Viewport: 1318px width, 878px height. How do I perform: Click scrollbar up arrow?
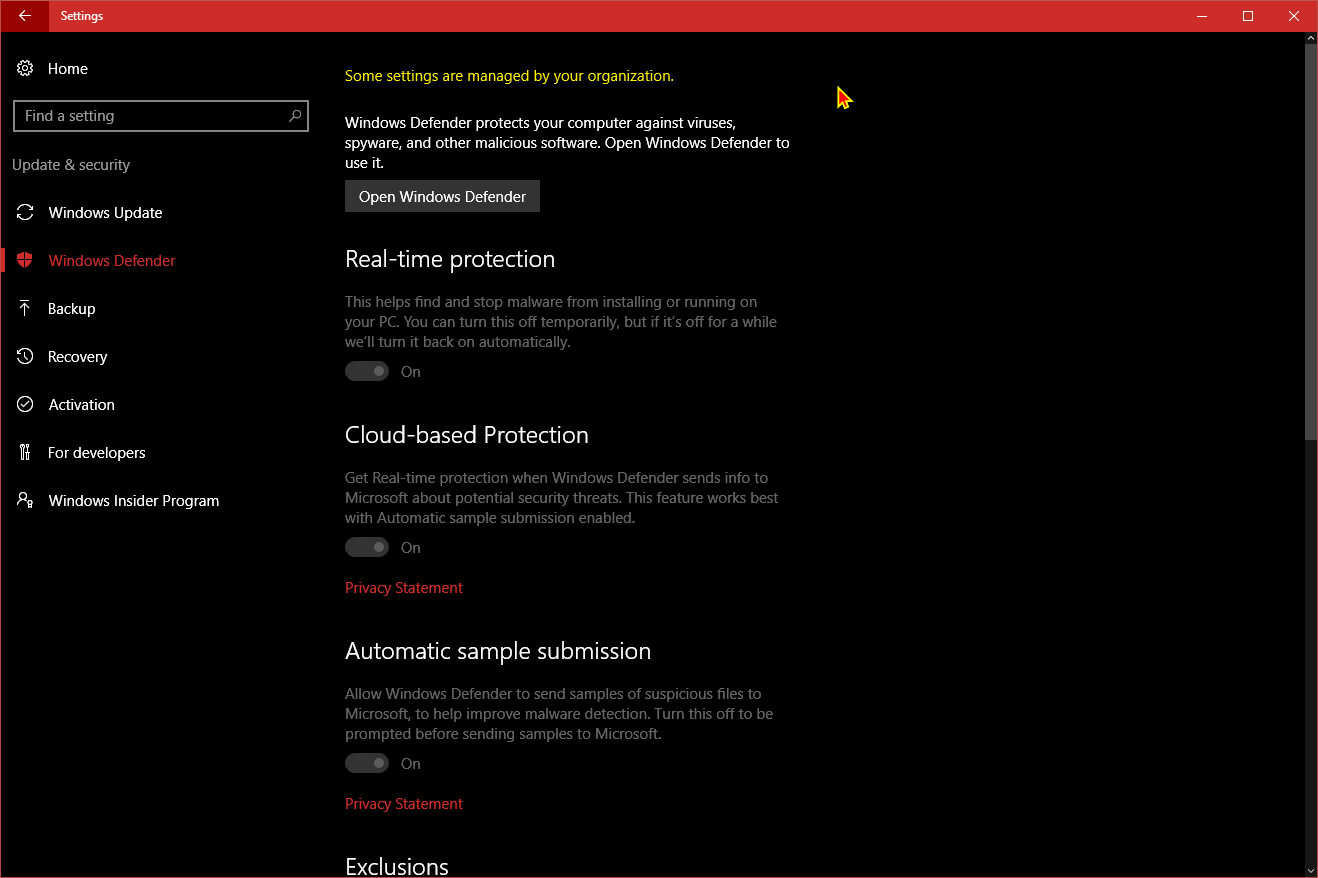tap(1311, 38)
